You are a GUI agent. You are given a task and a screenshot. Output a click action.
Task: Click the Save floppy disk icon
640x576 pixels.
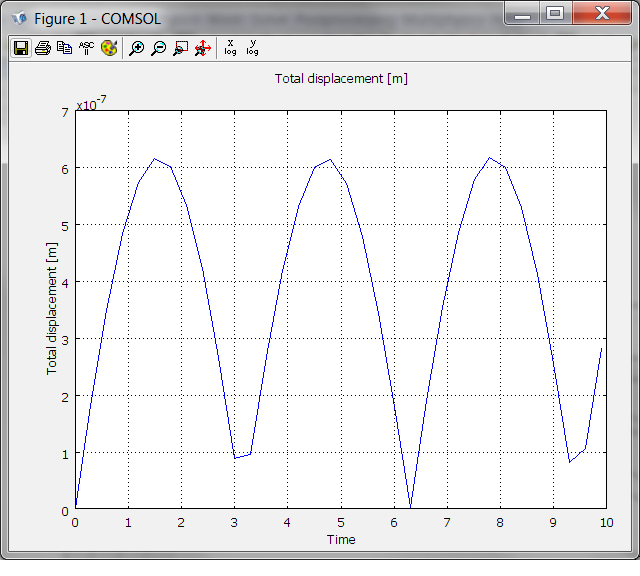(x=21, y=48)
